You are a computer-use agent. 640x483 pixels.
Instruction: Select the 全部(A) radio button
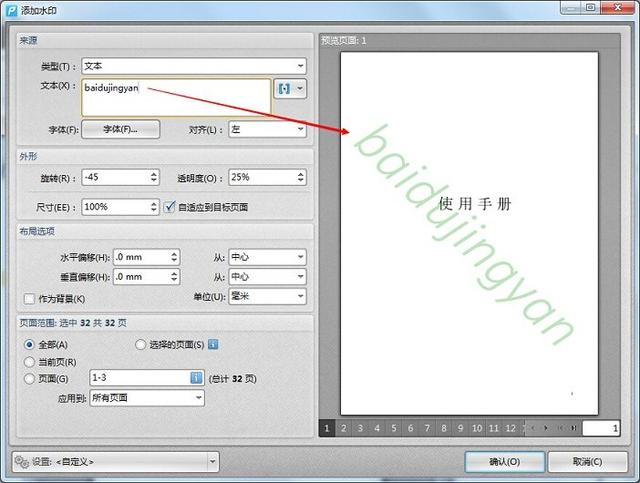point(29,345)
